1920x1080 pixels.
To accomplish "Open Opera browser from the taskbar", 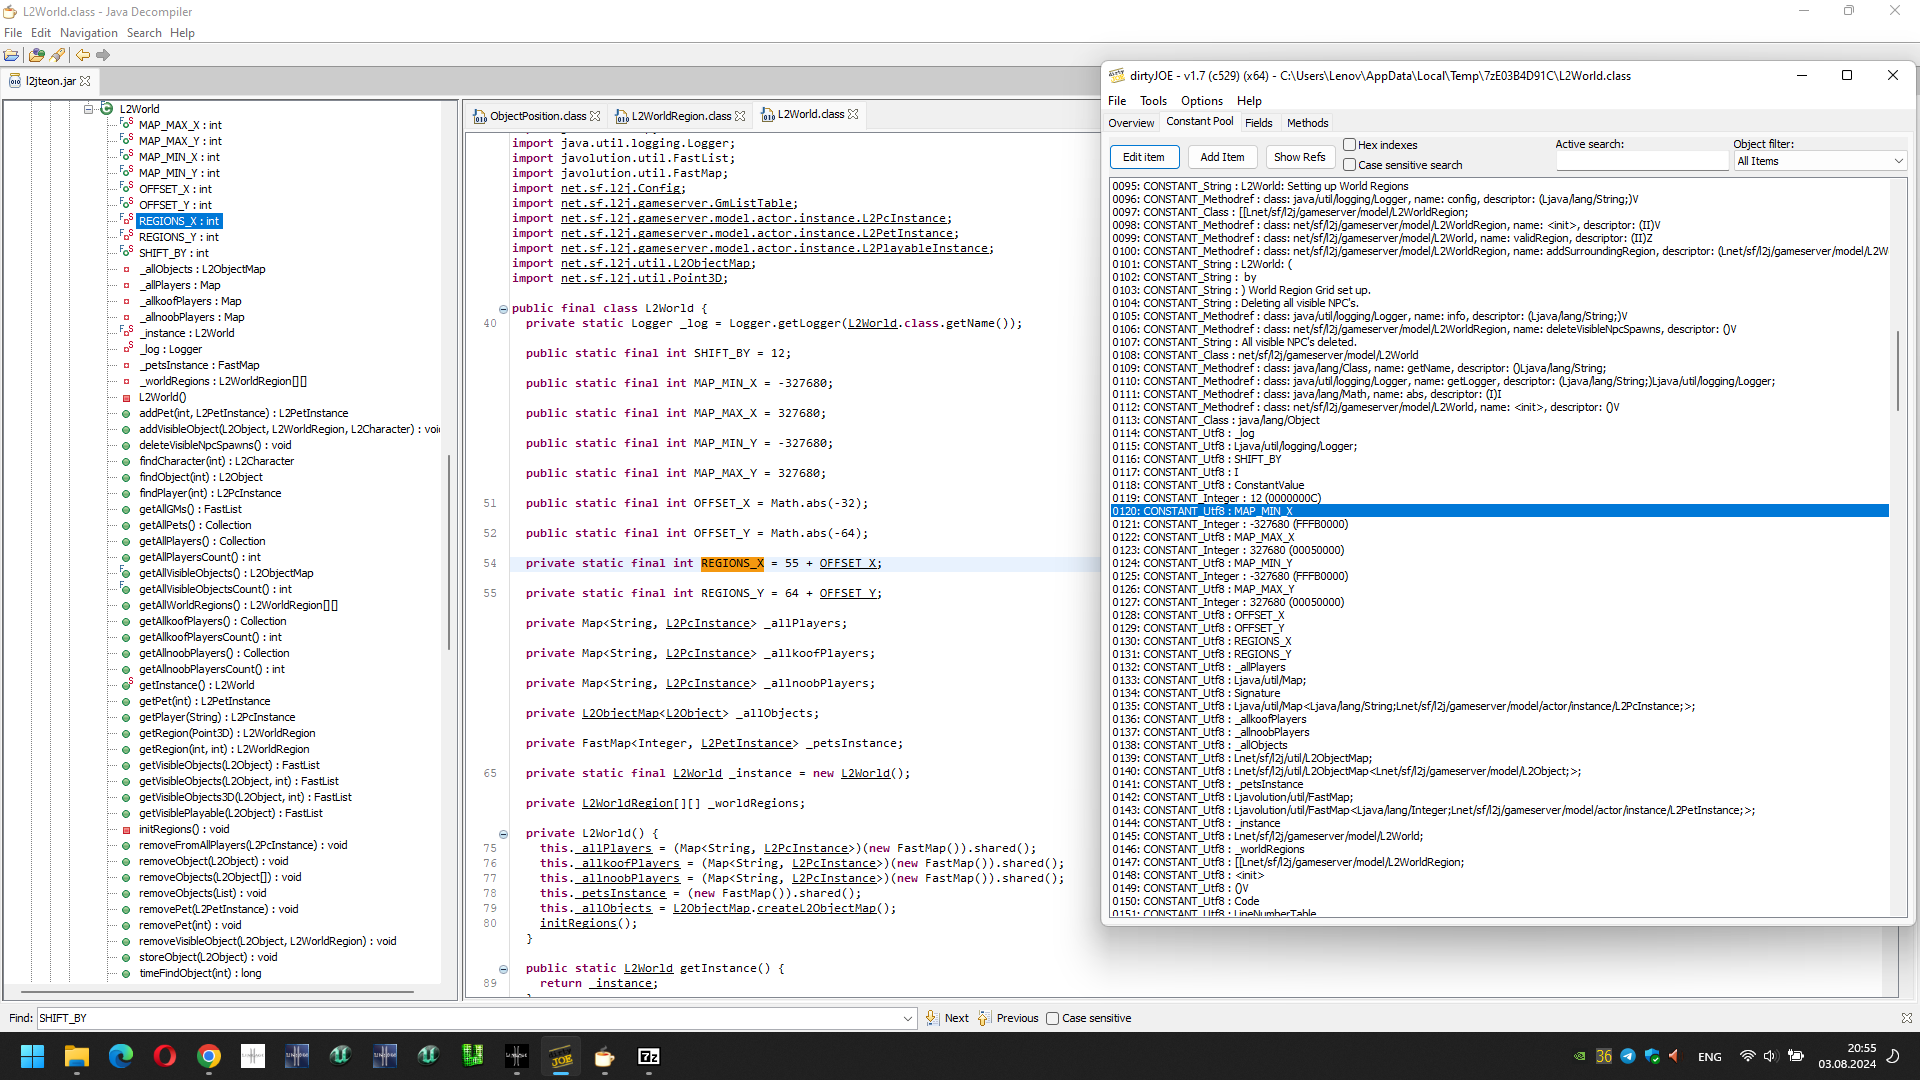I will [165, 1056].
